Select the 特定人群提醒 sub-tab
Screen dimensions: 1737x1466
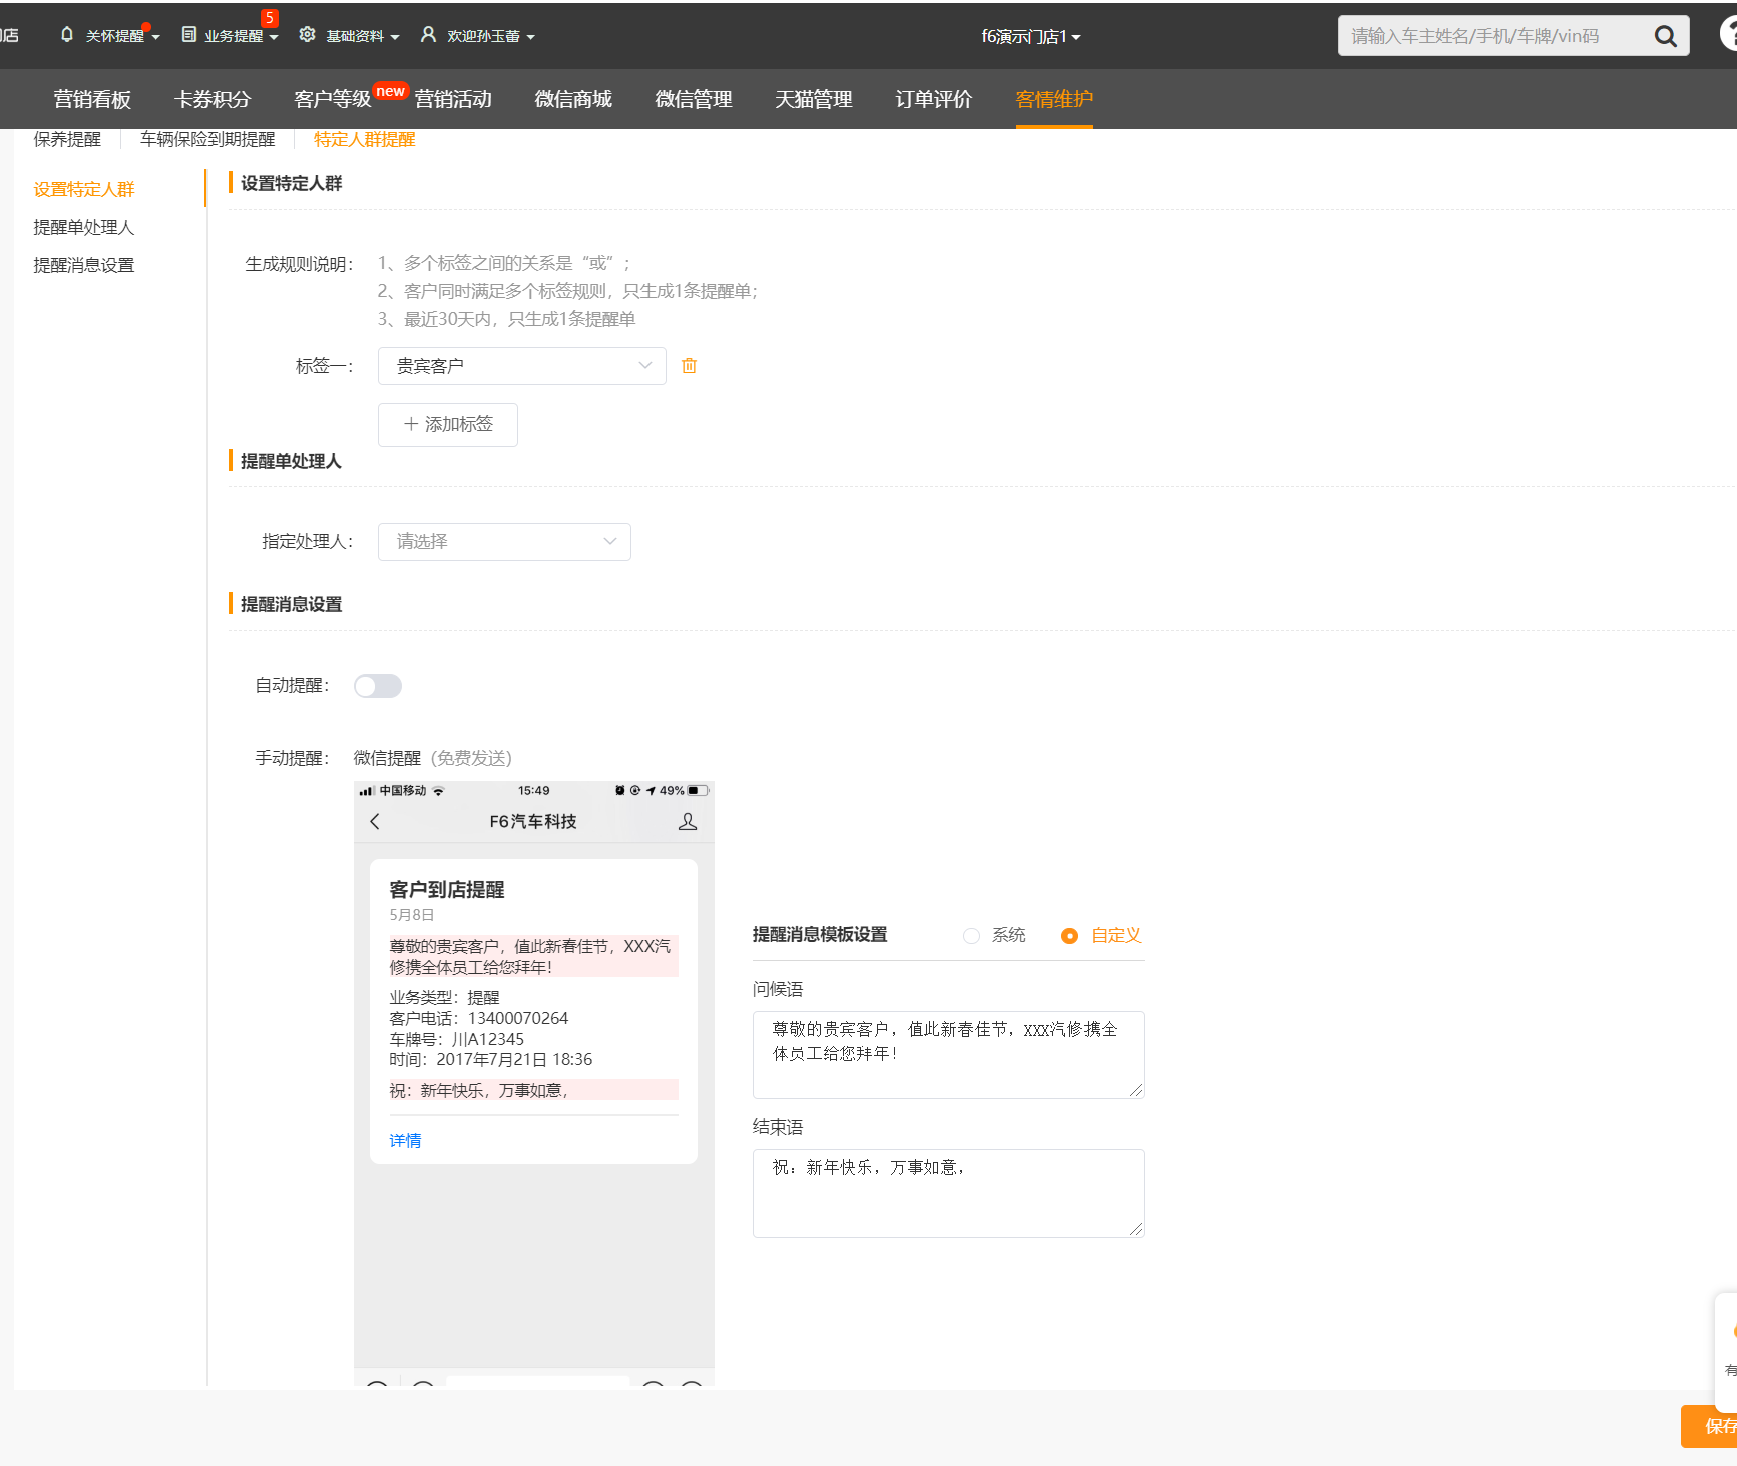pyautogui.click(x=365, y=139)
